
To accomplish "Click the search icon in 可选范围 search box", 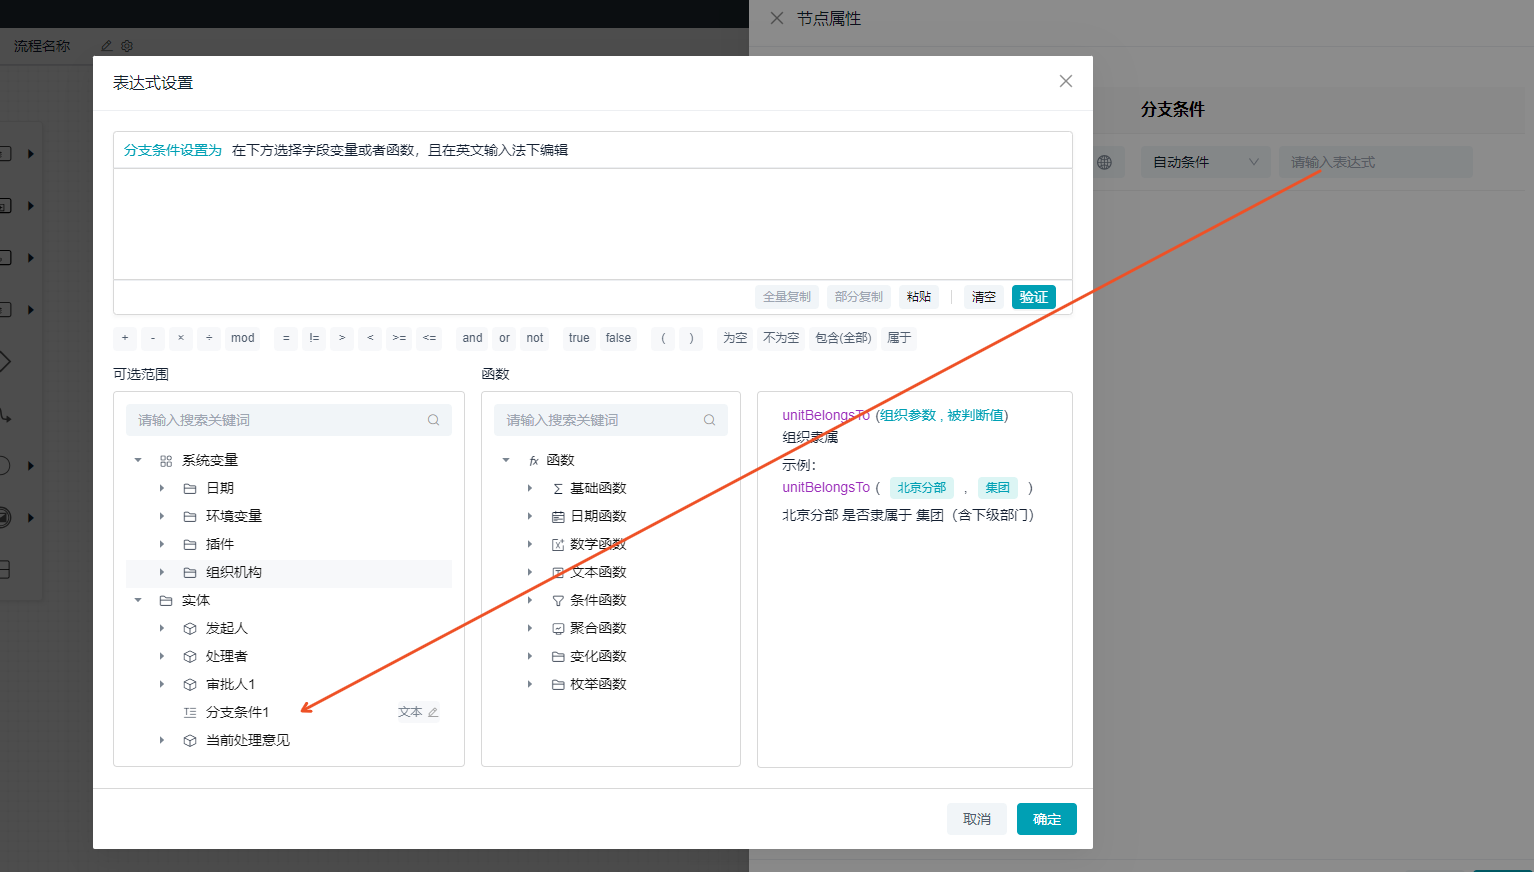I will coord(433,420).
